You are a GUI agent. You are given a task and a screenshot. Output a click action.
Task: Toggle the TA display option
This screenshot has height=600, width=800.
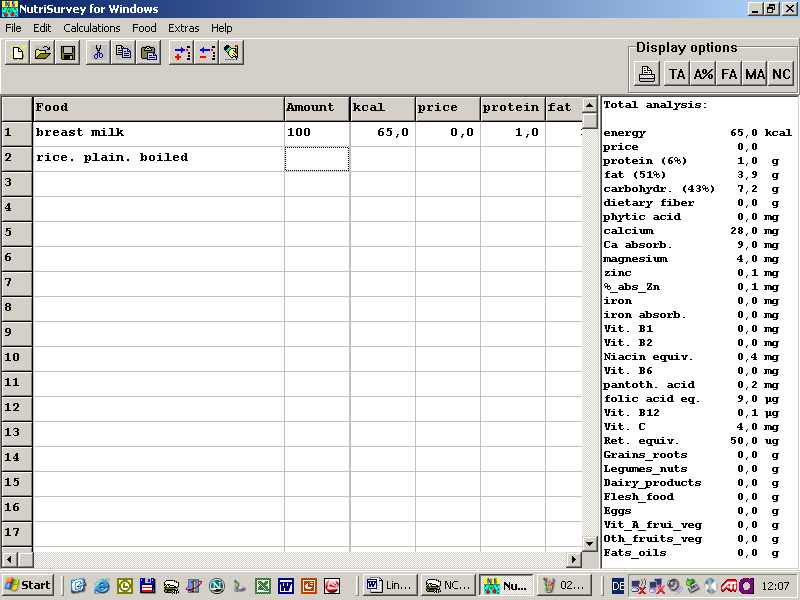[x=677, y=74]
